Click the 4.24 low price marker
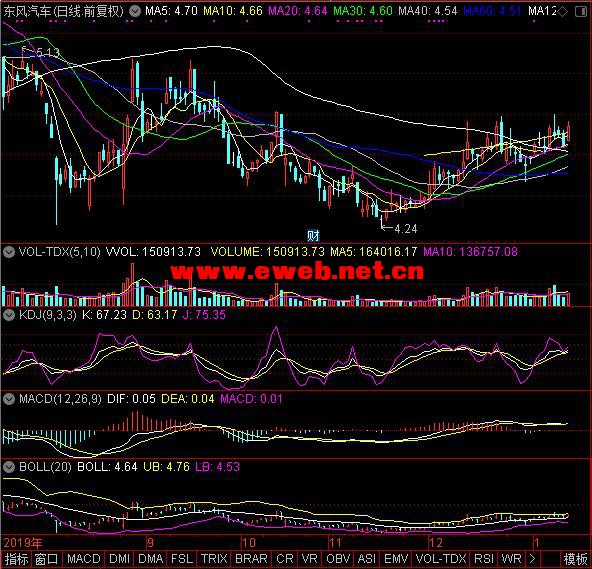 (405, 229)
